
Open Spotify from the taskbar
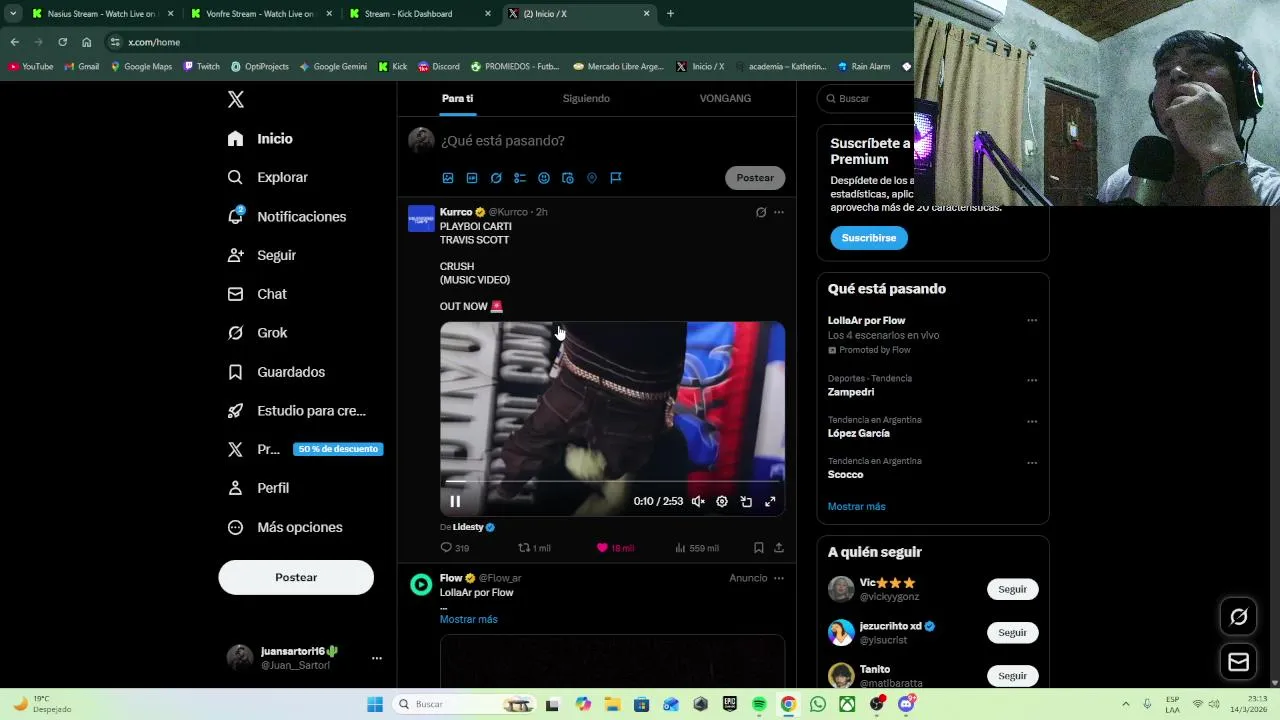(x=759, y=704)
